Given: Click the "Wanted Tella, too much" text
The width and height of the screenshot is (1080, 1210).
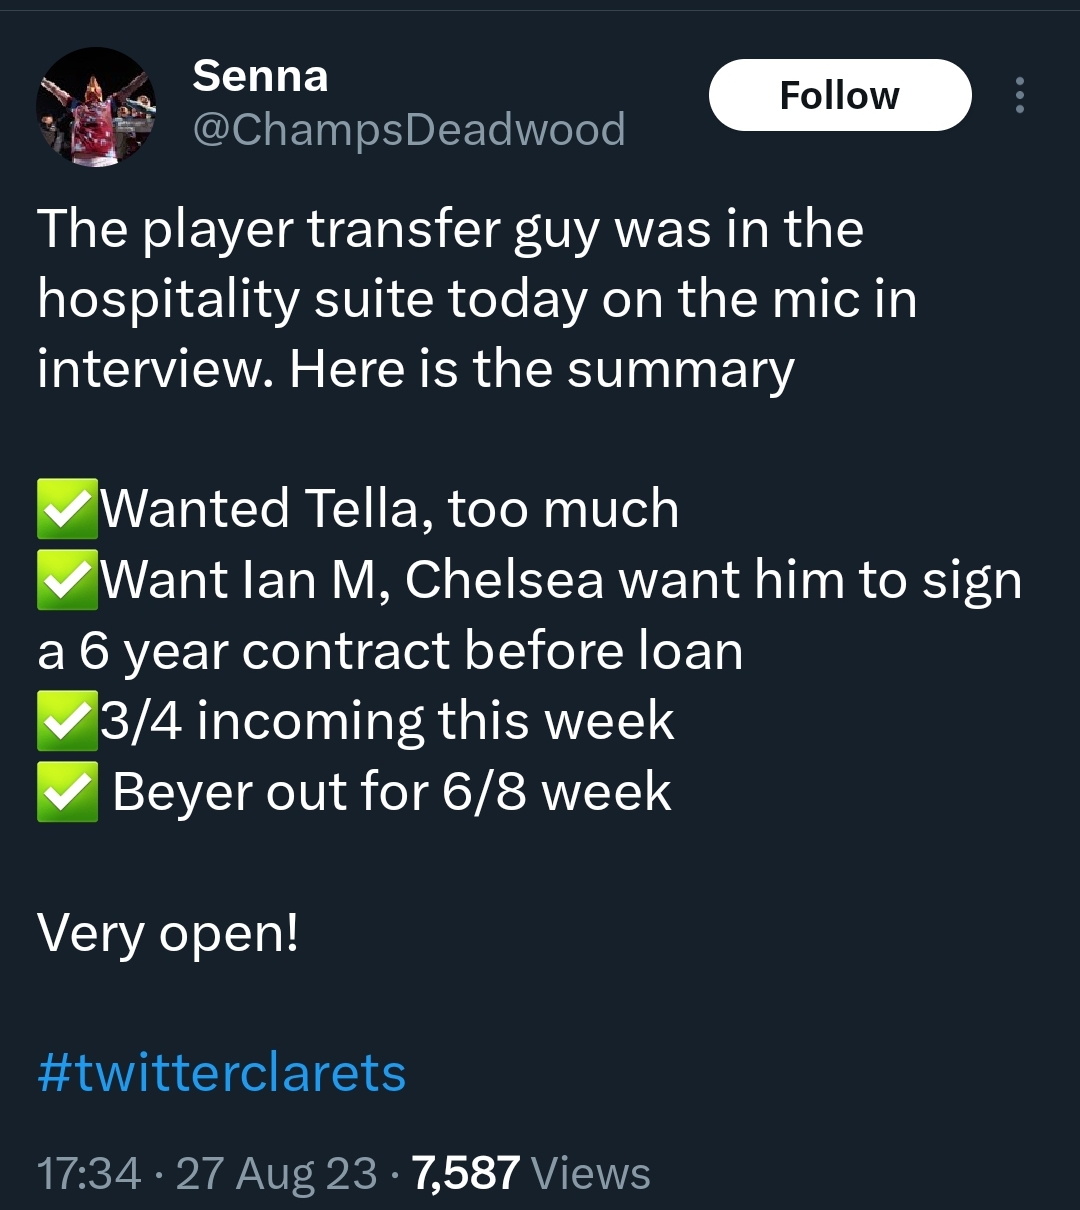Looking at the screenshot, I should pos(390,508).
